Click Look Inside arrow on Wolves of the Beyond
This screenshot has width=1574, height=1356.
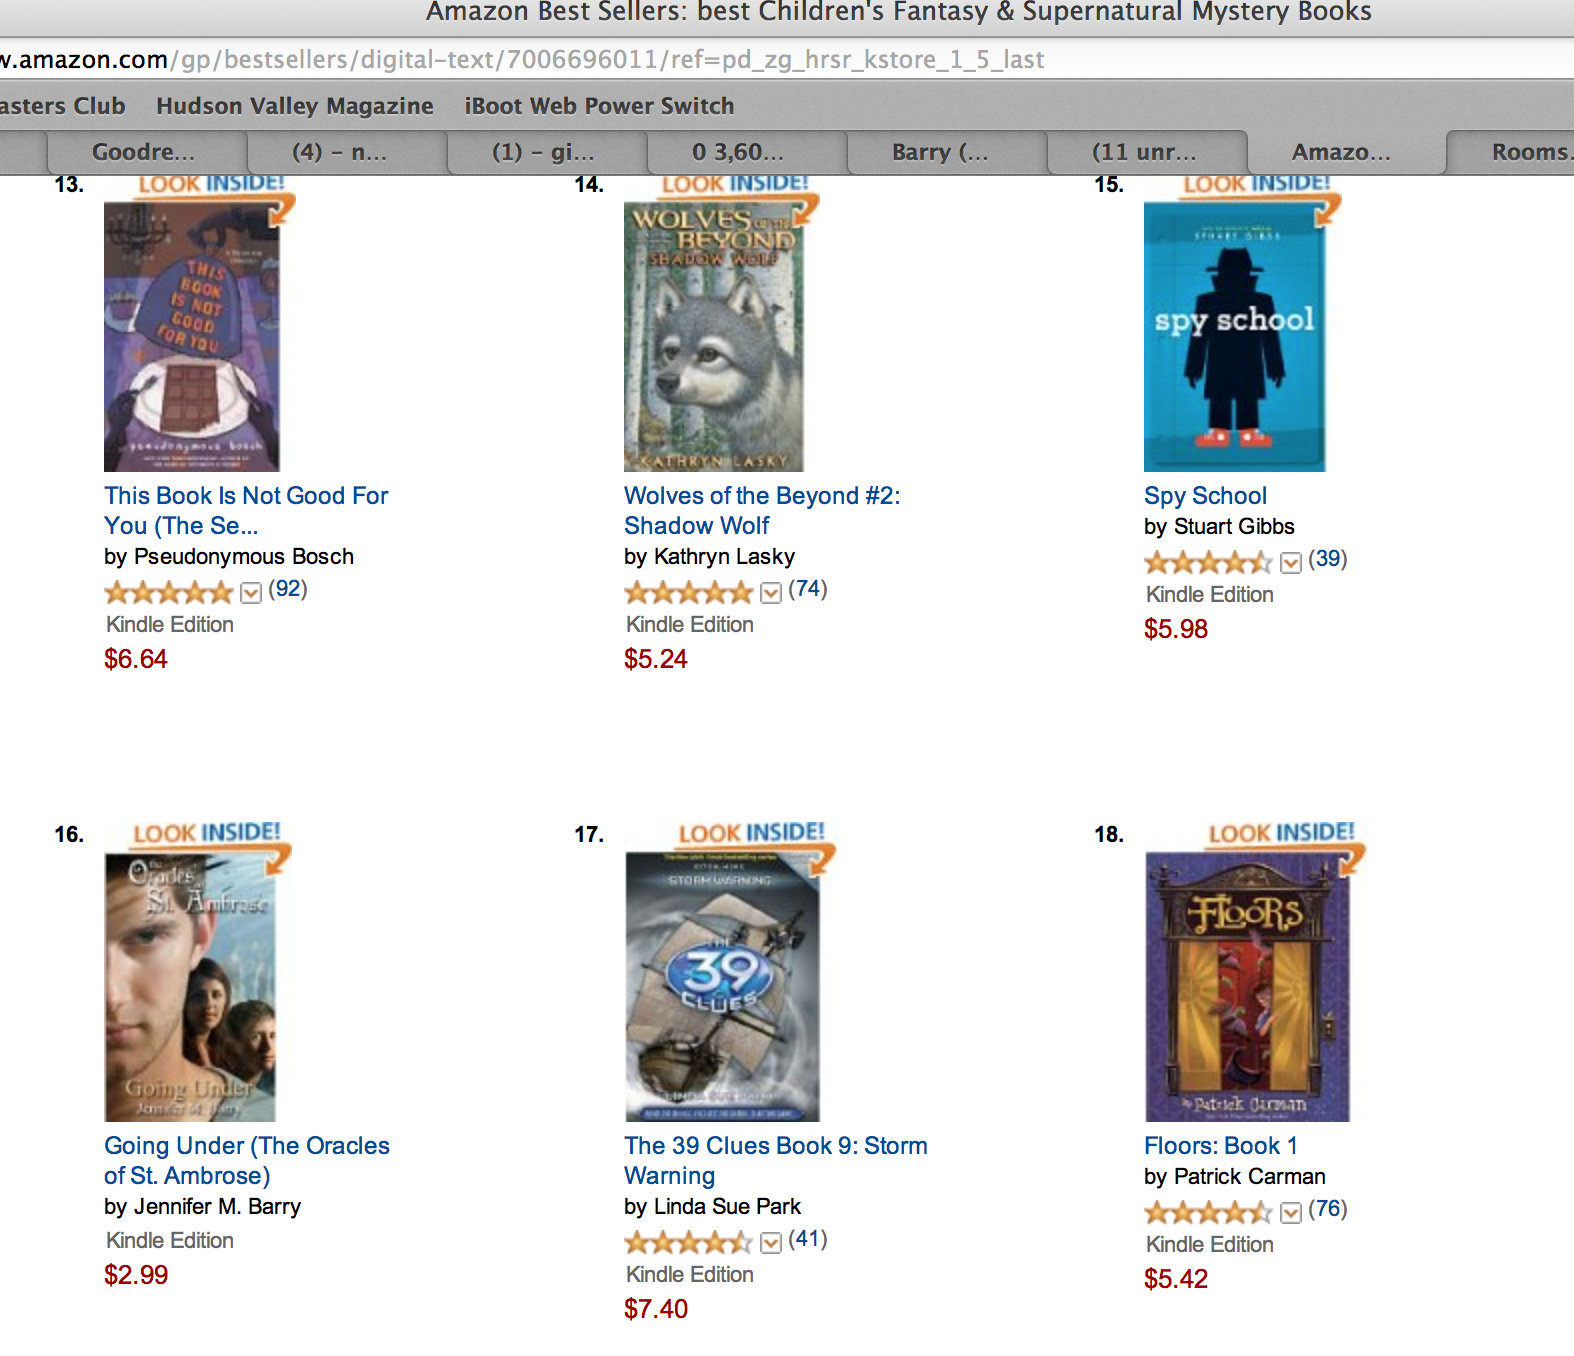pos(805,208)
